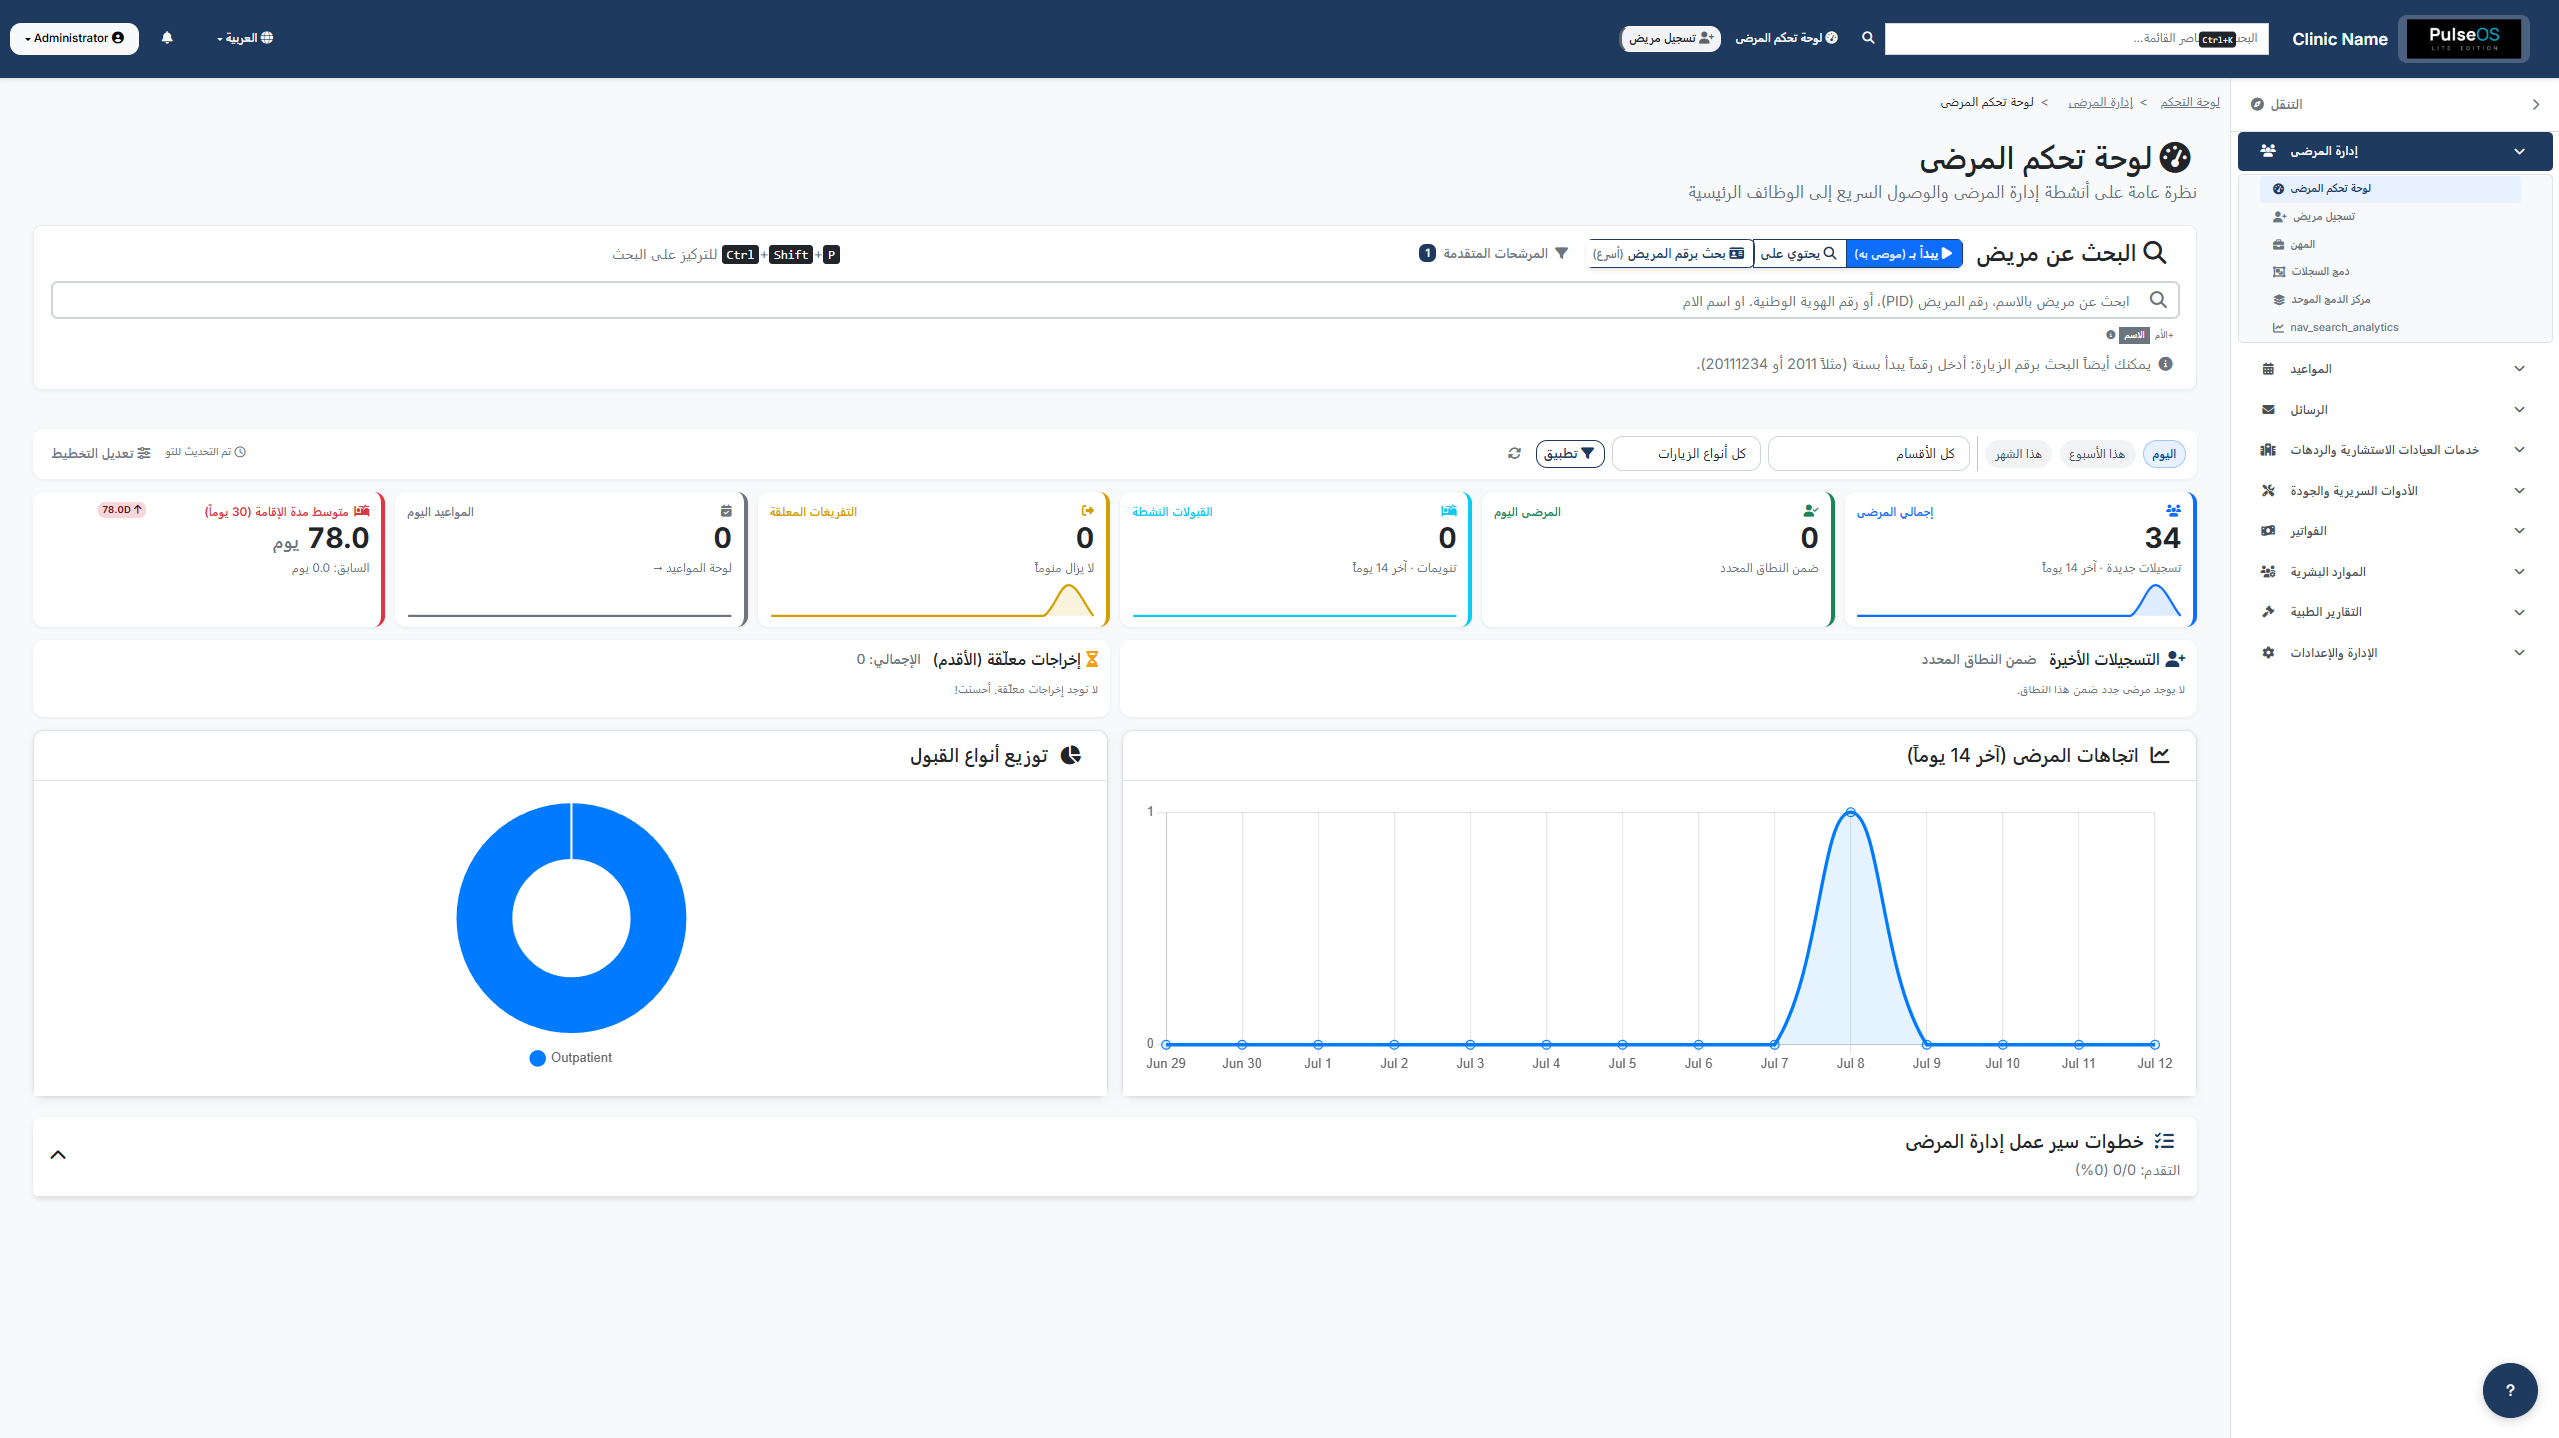Click 'تعديل التخطيط' edit layout

tap(101, 453)
